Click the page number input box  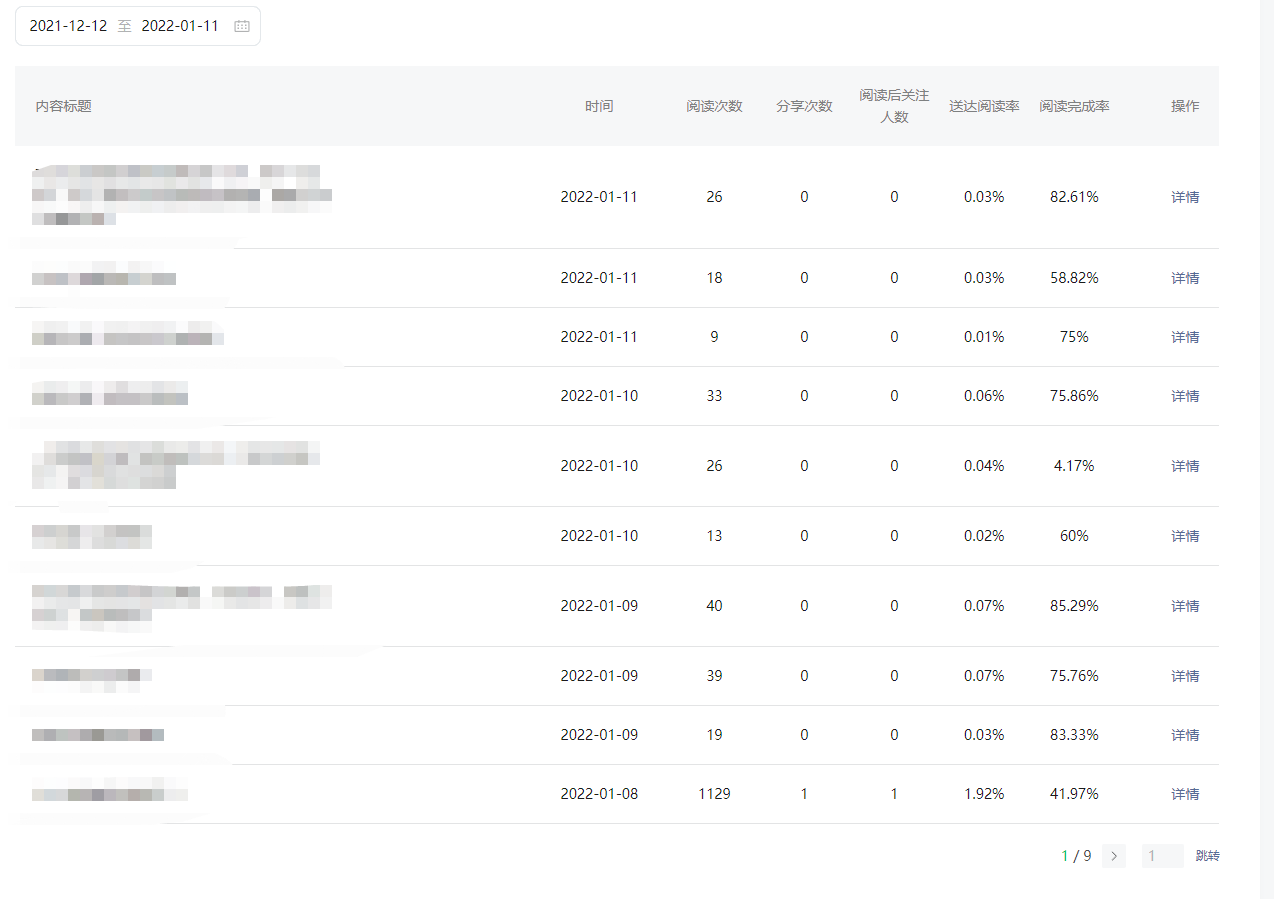[1162, 856]
